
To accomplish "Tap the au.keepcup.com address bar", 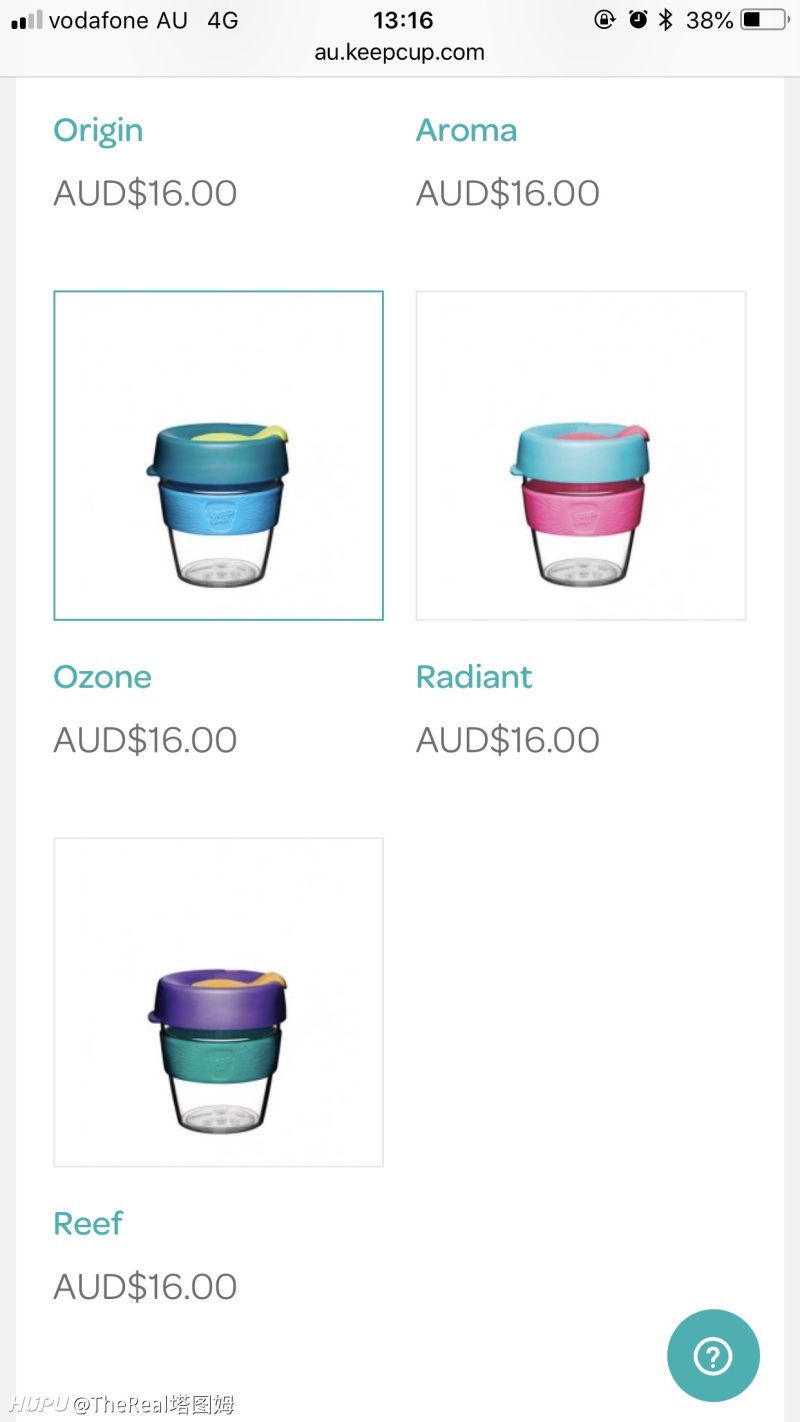I will pyautogui.click(x=400, y=53).
